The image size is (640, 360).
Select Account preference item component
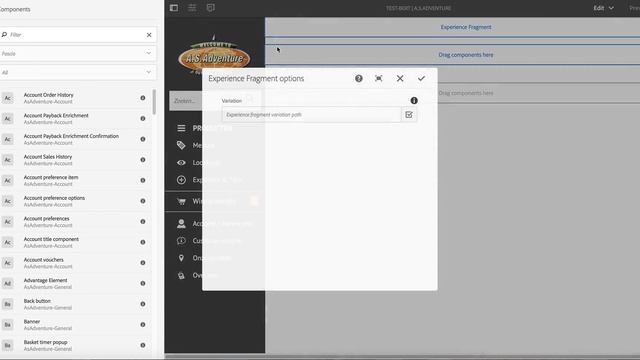pyautogui.click(x=76, y=180)
